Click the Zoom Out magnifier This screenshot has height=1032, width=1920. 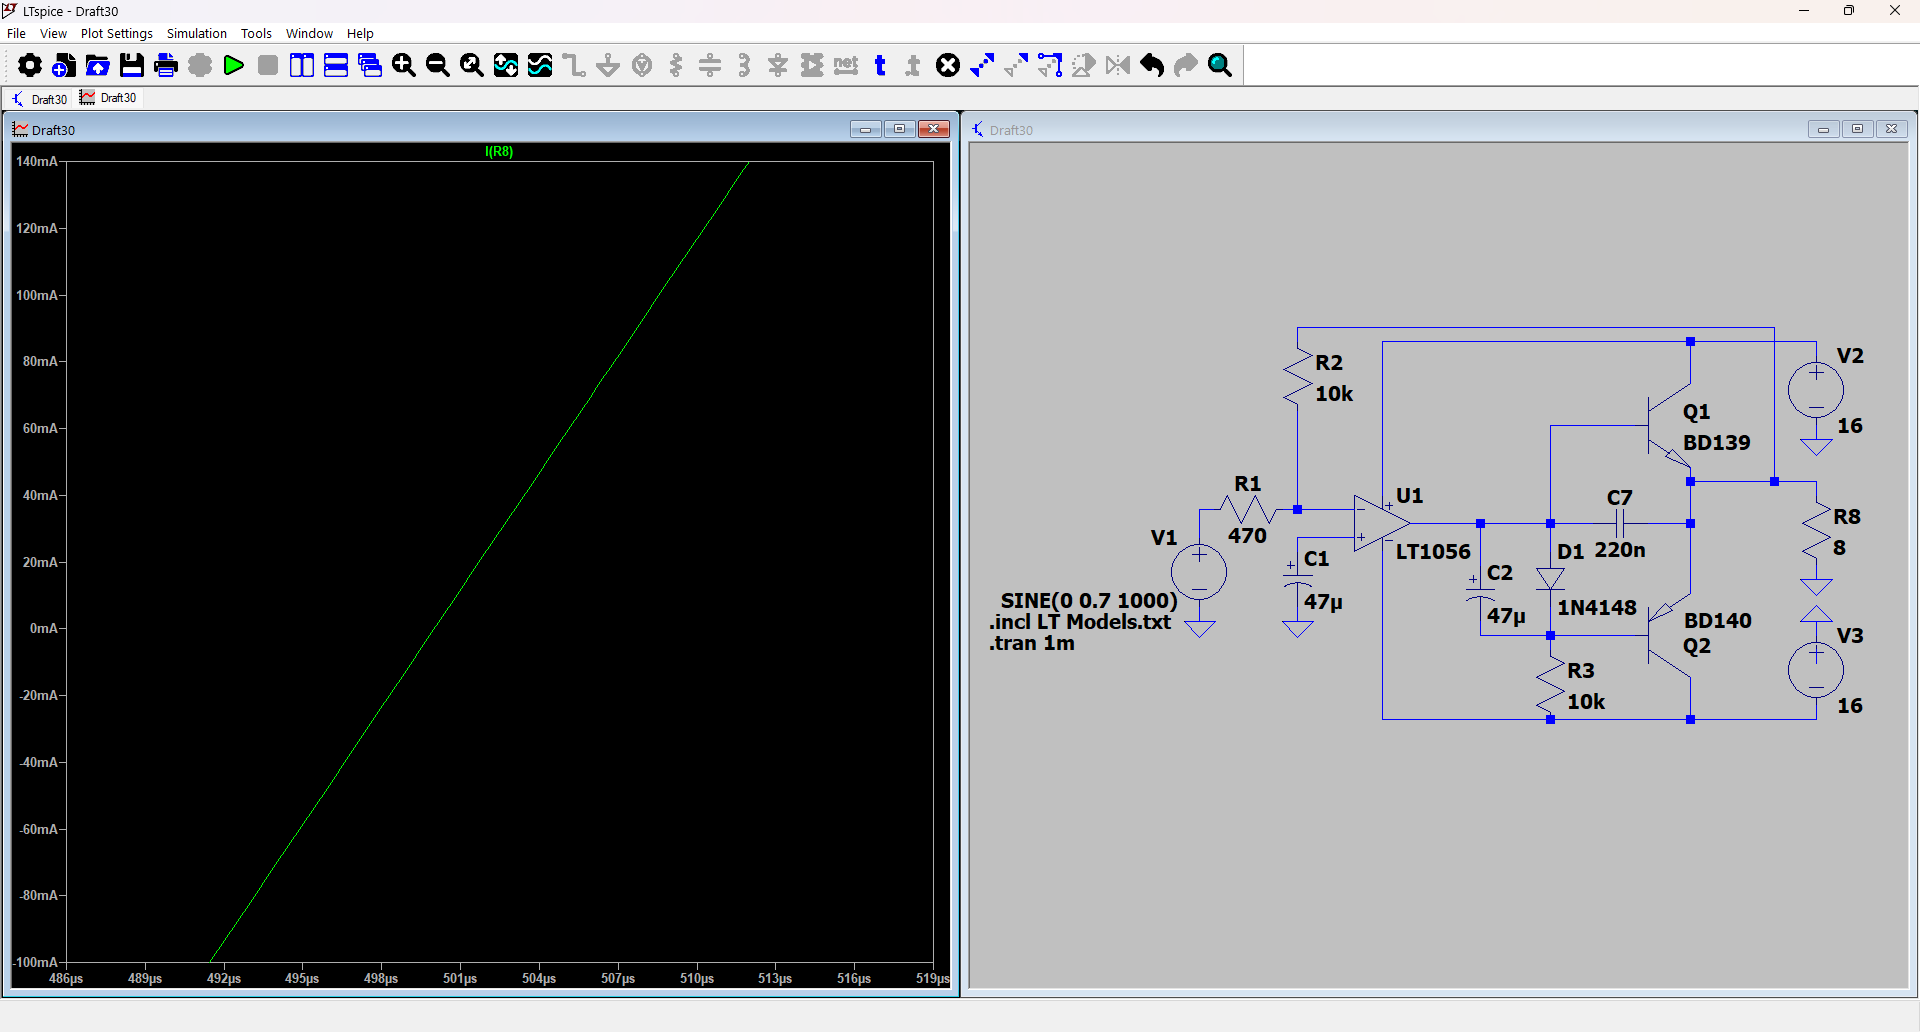tap(438, 66)
